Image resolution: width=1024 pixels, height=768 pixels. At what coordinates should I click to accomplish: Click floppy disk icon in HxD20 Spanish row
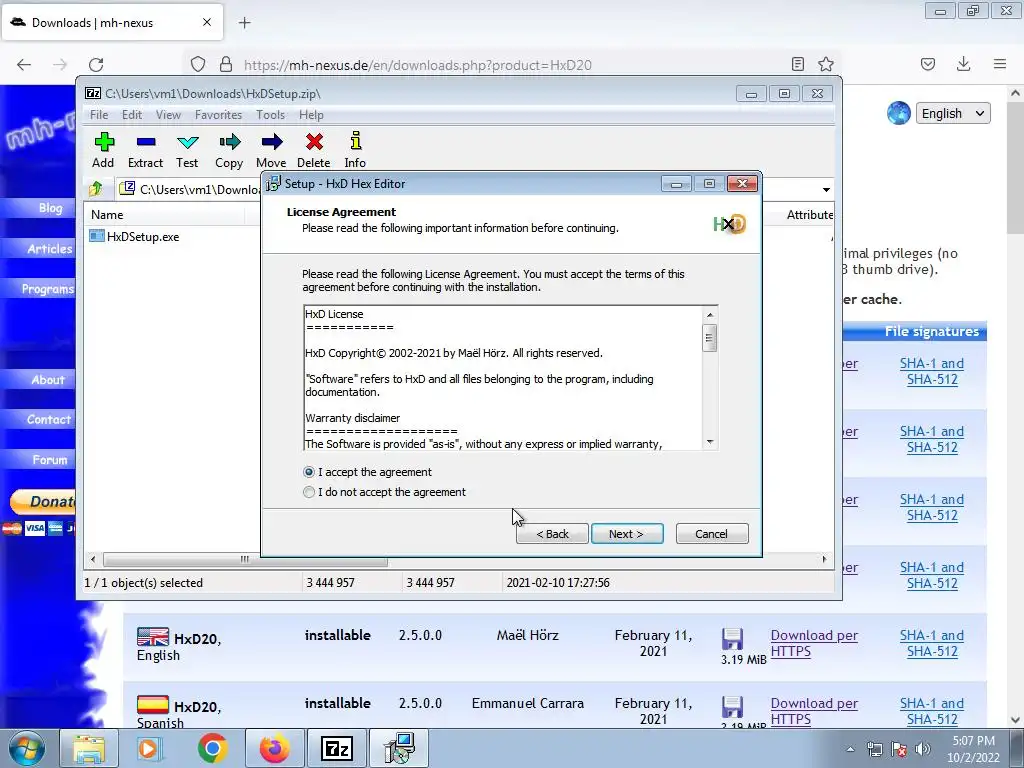(x=732, y=707)
